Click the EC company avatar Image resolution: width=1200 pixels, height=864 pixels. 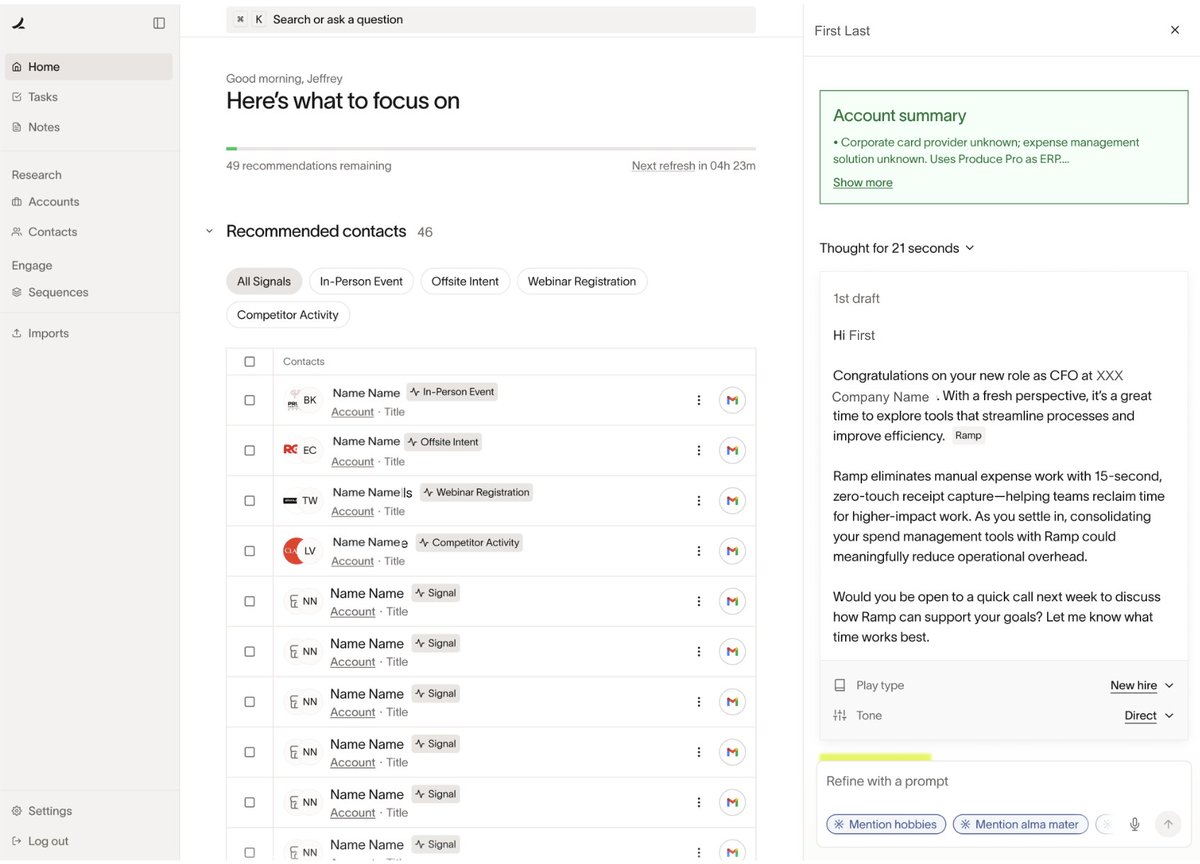coord(291,450)
